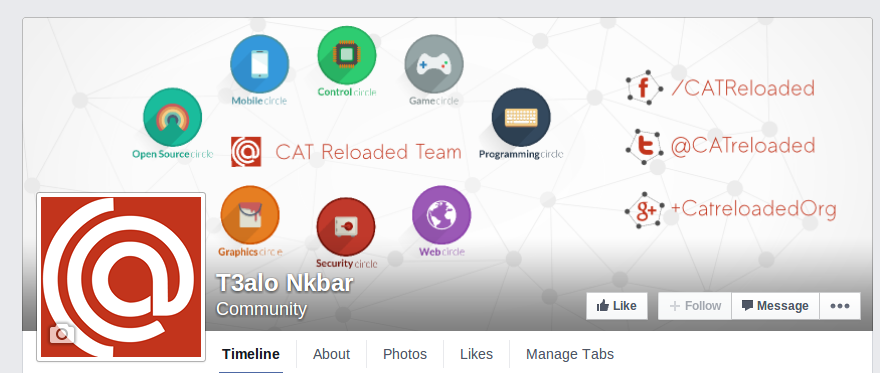The height and width of the screenshot is (373, 880).
Task: Click the red CAT Reloaded Team logo
Action: point(246,151)
